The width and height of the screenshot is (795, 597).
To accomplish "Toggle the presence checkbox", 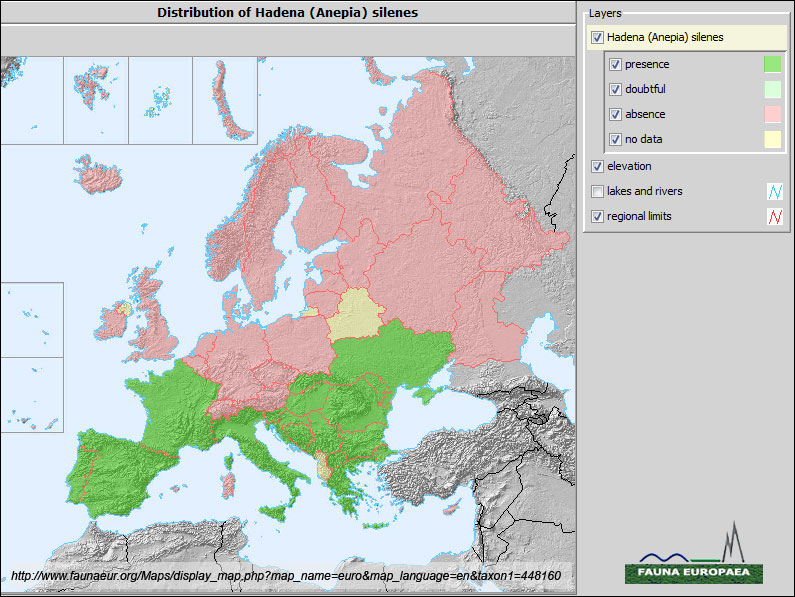I will [616, 65].
